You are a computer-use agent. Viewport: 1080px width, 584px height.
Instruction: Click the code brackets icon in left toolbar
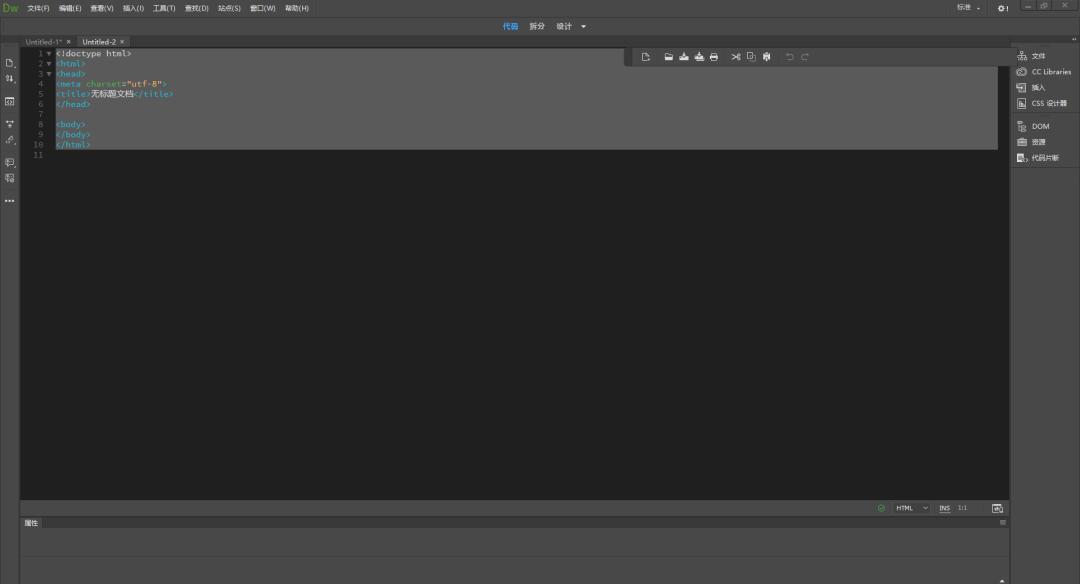point(10,101)
